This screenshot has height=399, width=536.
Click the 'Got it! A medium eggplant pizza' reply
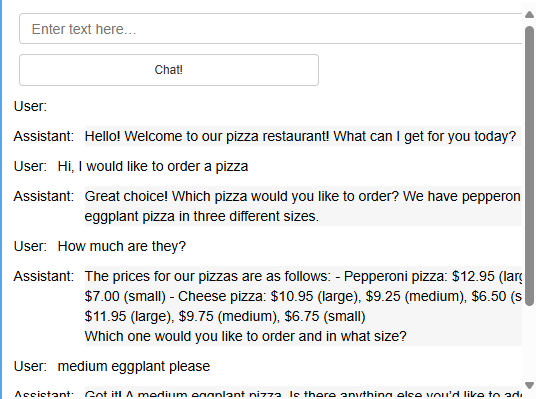click(x=303, y=394)
